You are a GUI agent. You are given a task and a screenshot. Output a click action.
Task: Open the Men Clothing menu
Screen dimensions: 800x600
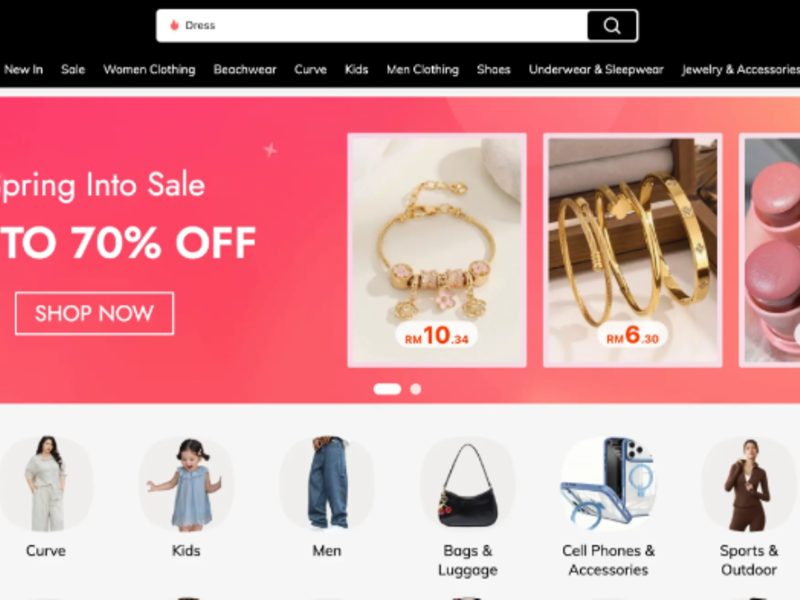(x=422, y=69)
